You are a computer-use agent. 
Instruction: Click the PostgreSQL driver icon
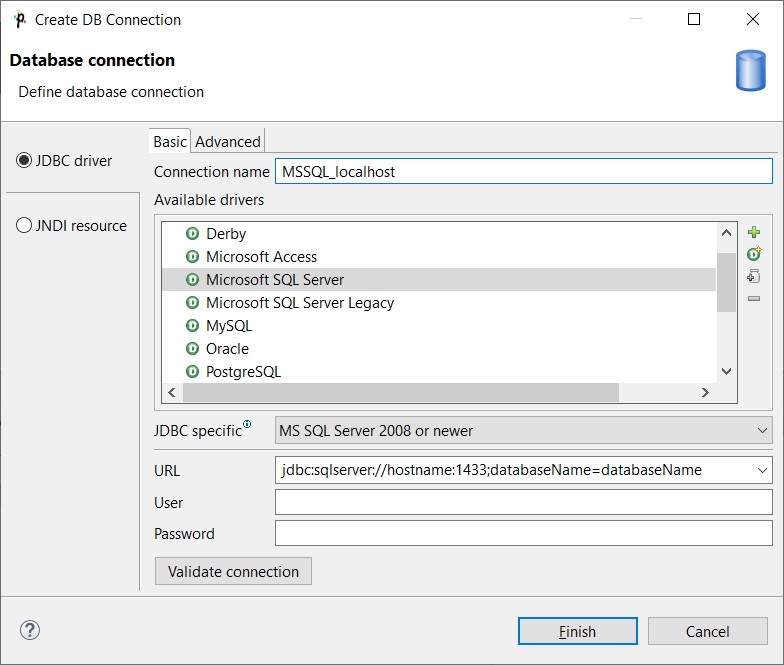coord(192,372)
